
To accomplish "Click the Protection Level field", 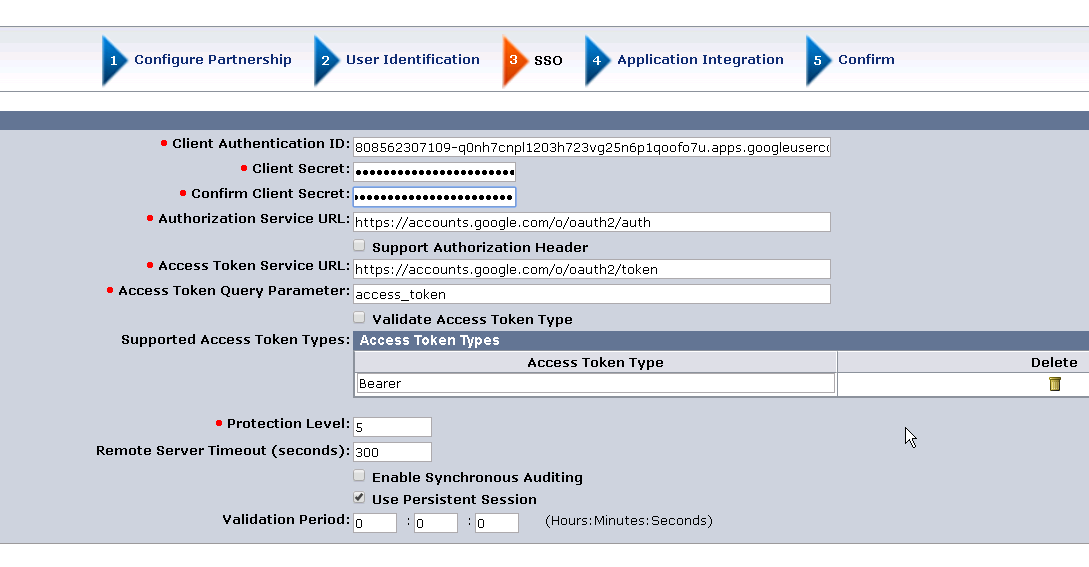I will pyautogui.click(x=392, y=427).
